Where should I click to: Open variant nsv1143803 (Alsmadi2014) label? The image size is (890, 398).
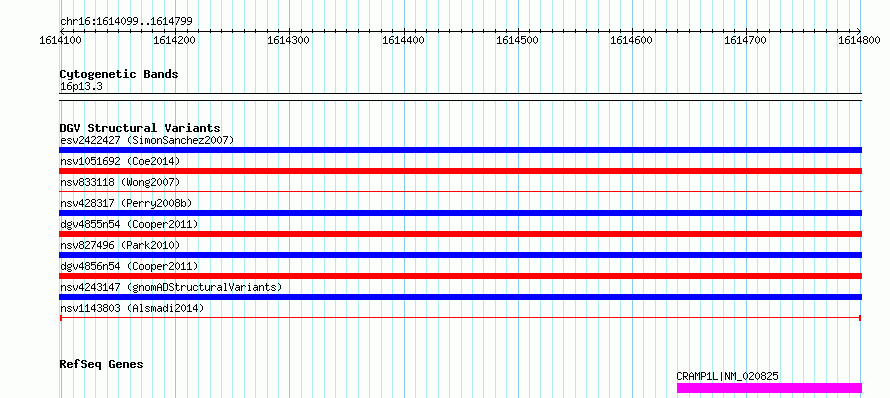tap(132, 308)
